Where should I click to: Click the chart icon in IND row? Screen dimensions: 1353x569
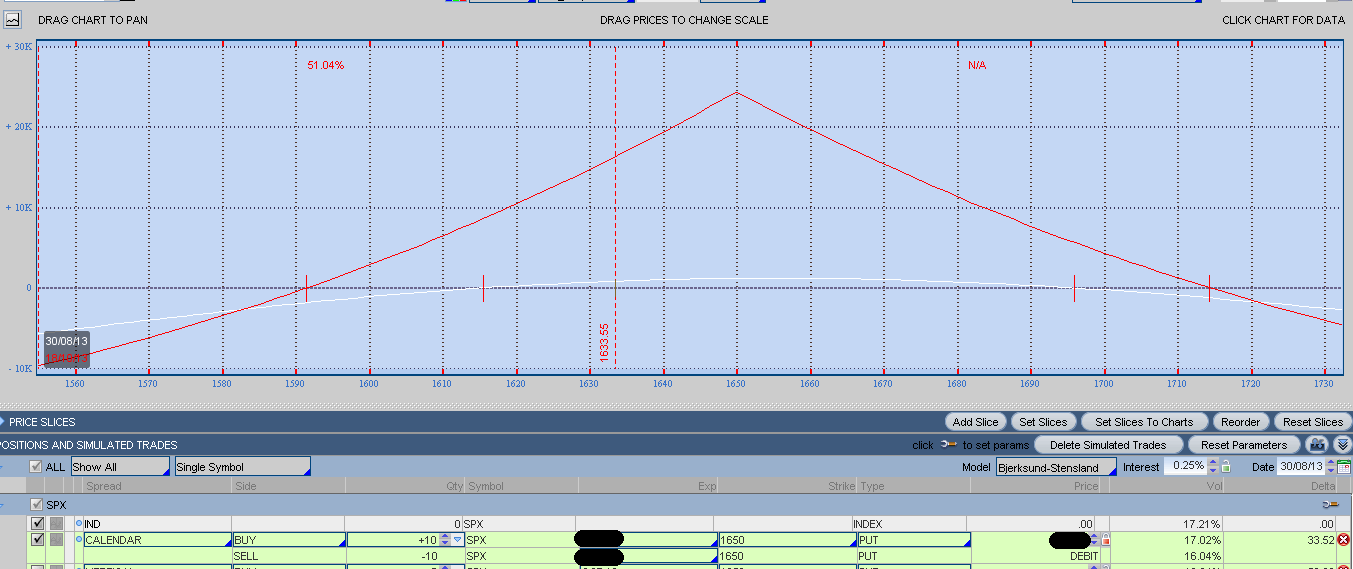(57, 523)
